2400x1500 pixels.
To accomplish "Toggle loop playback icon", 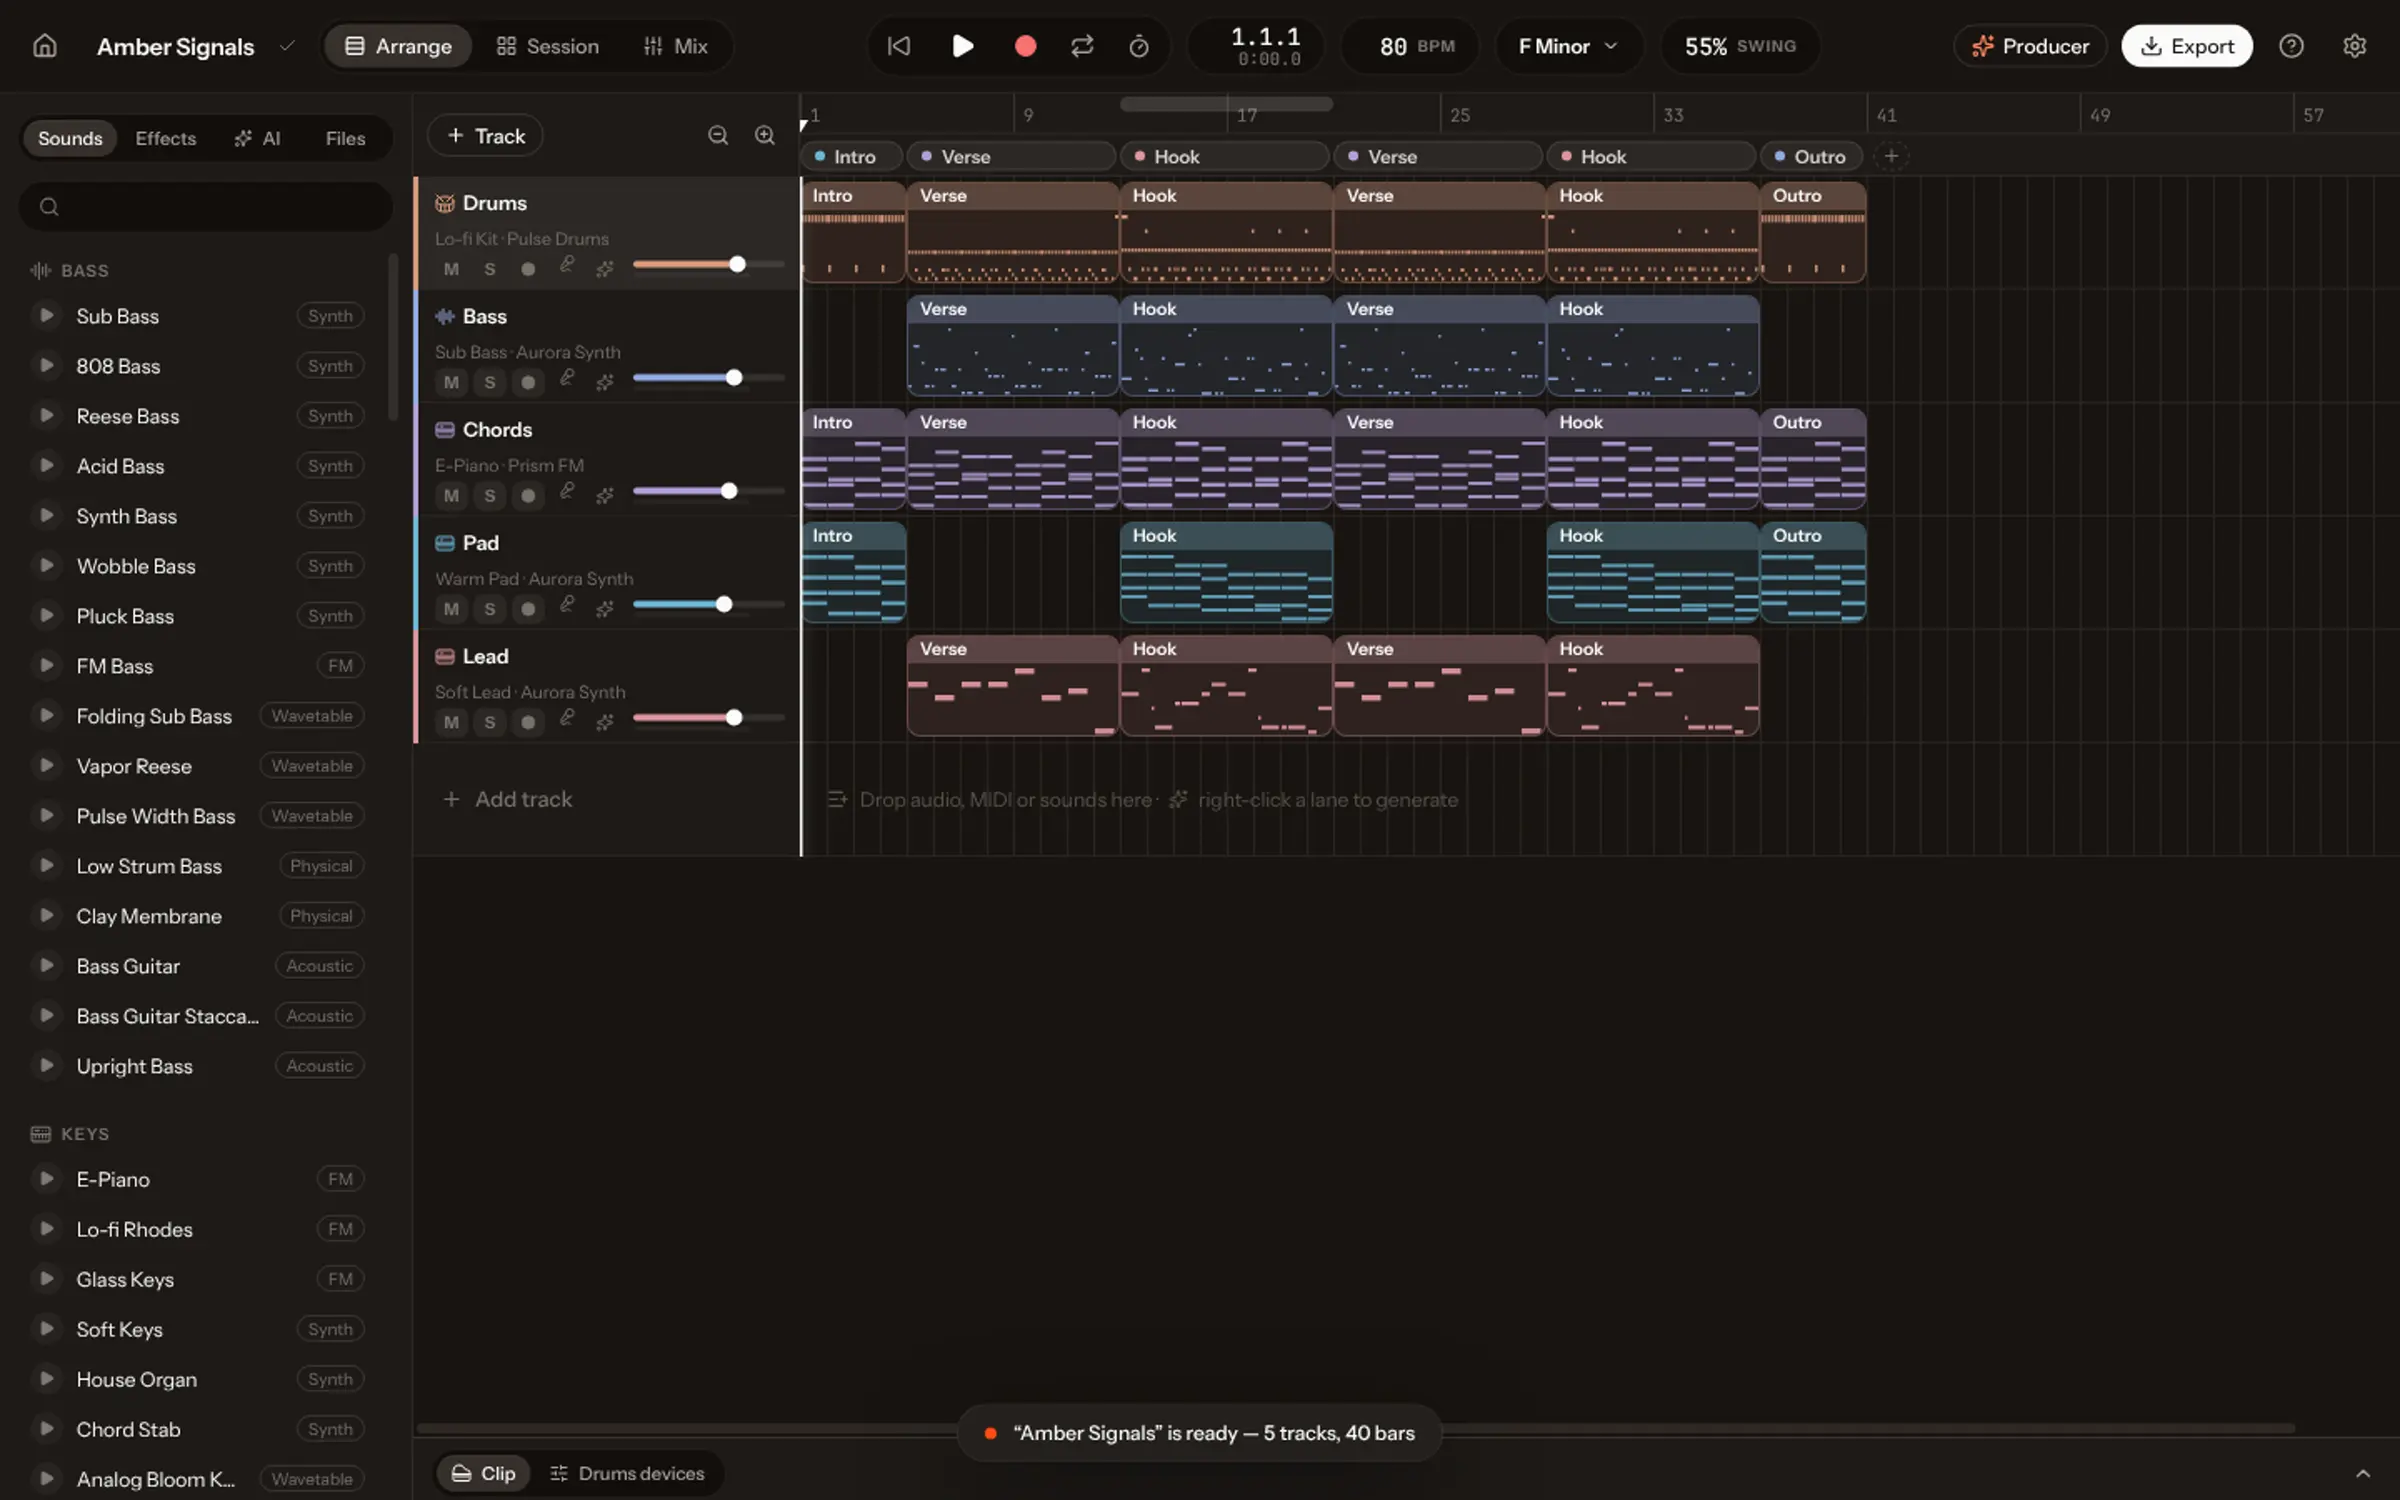I will point(1082,46).
